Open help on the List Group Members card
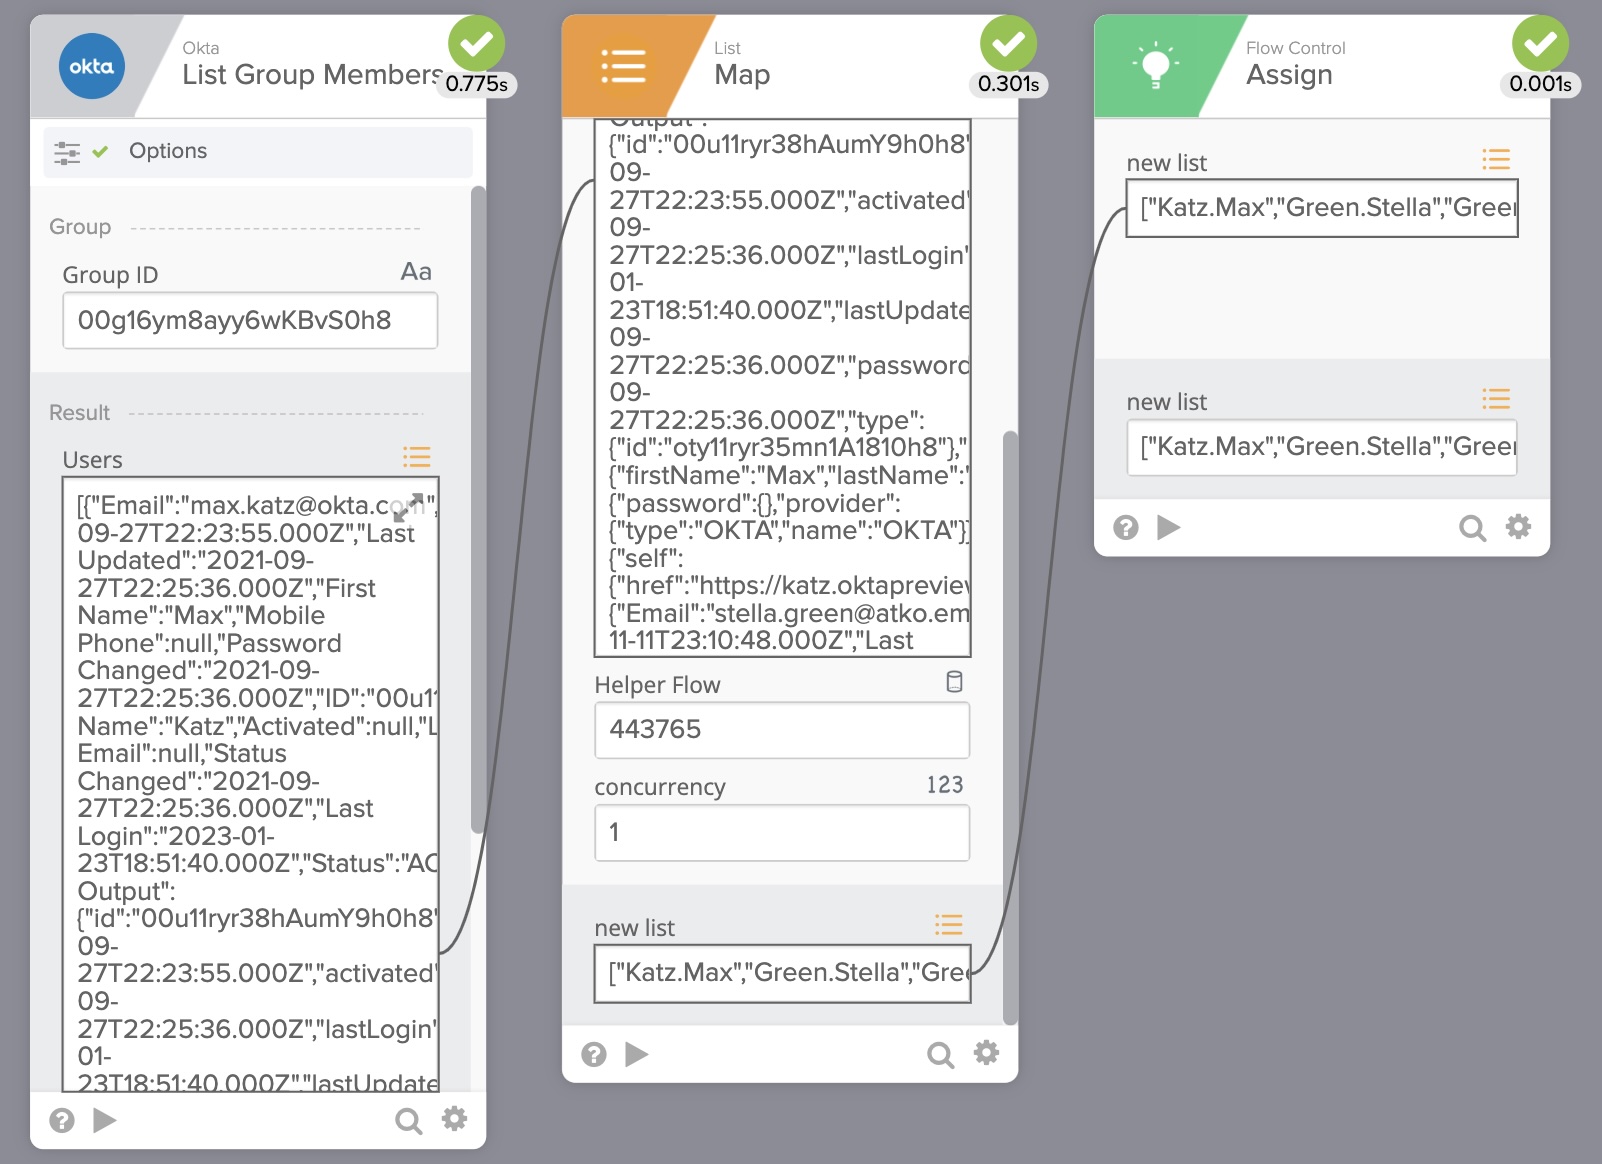 click(62, 1120)
